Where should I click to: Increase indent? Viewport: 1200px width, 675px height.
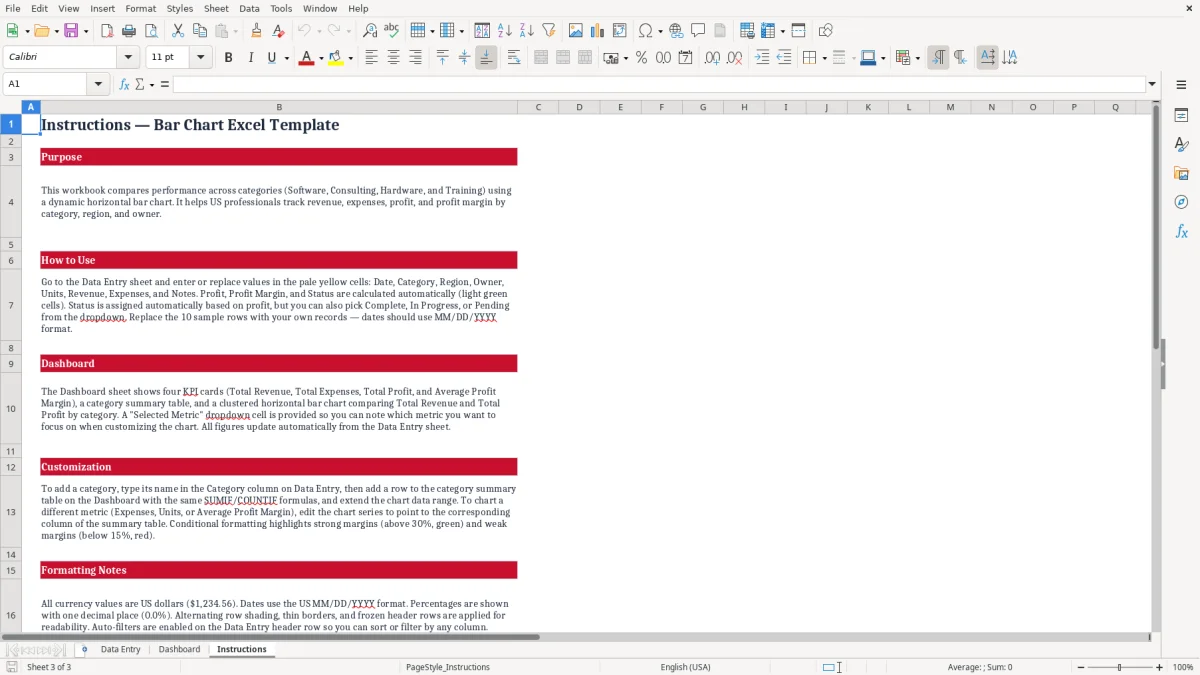click(762, 58)
